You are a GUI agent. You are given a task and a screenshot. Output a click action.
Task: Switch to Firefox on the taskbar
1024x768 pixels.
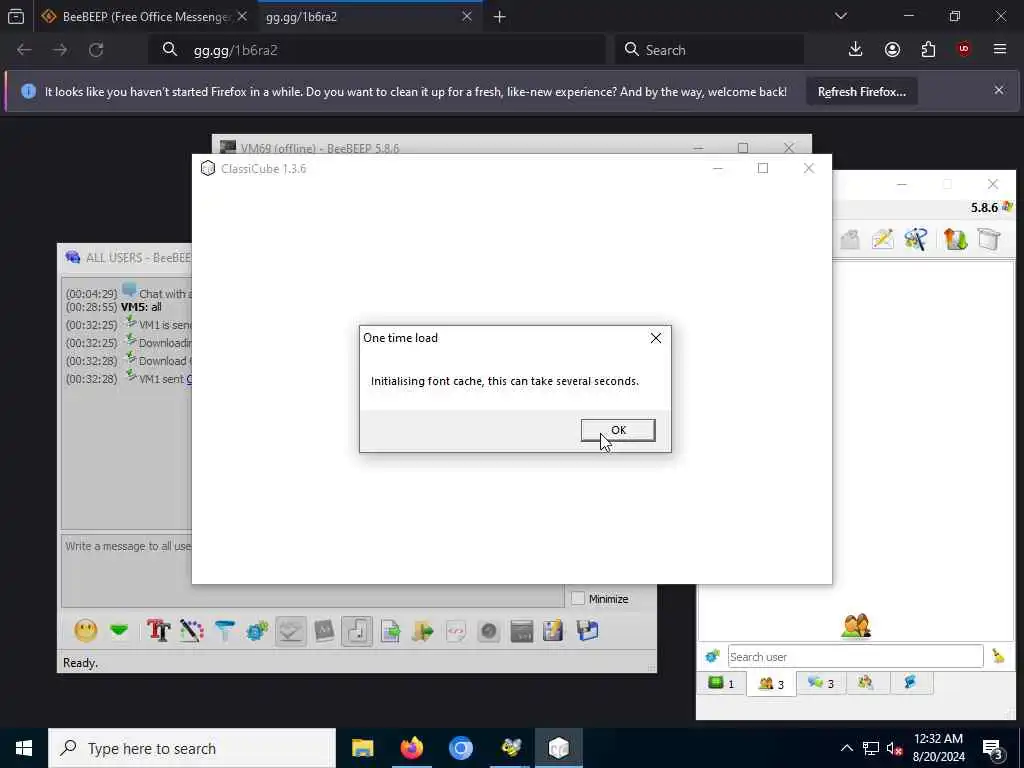click(411, 748)
